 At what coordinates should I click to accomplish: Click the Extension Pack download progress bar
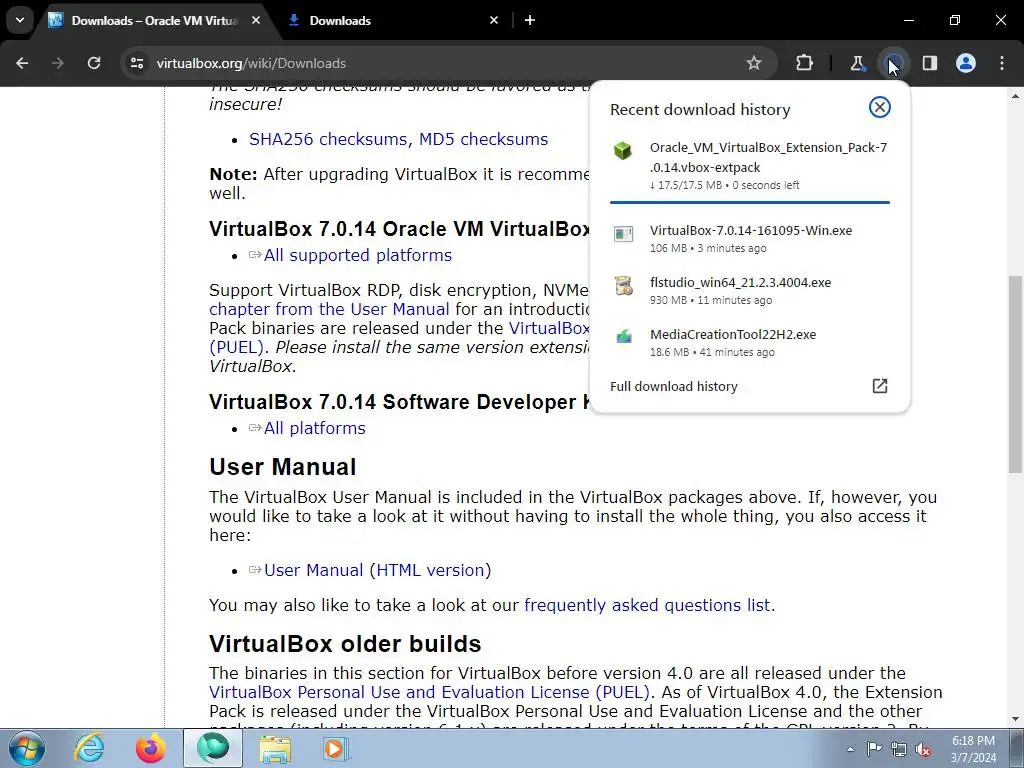point(750,202)
